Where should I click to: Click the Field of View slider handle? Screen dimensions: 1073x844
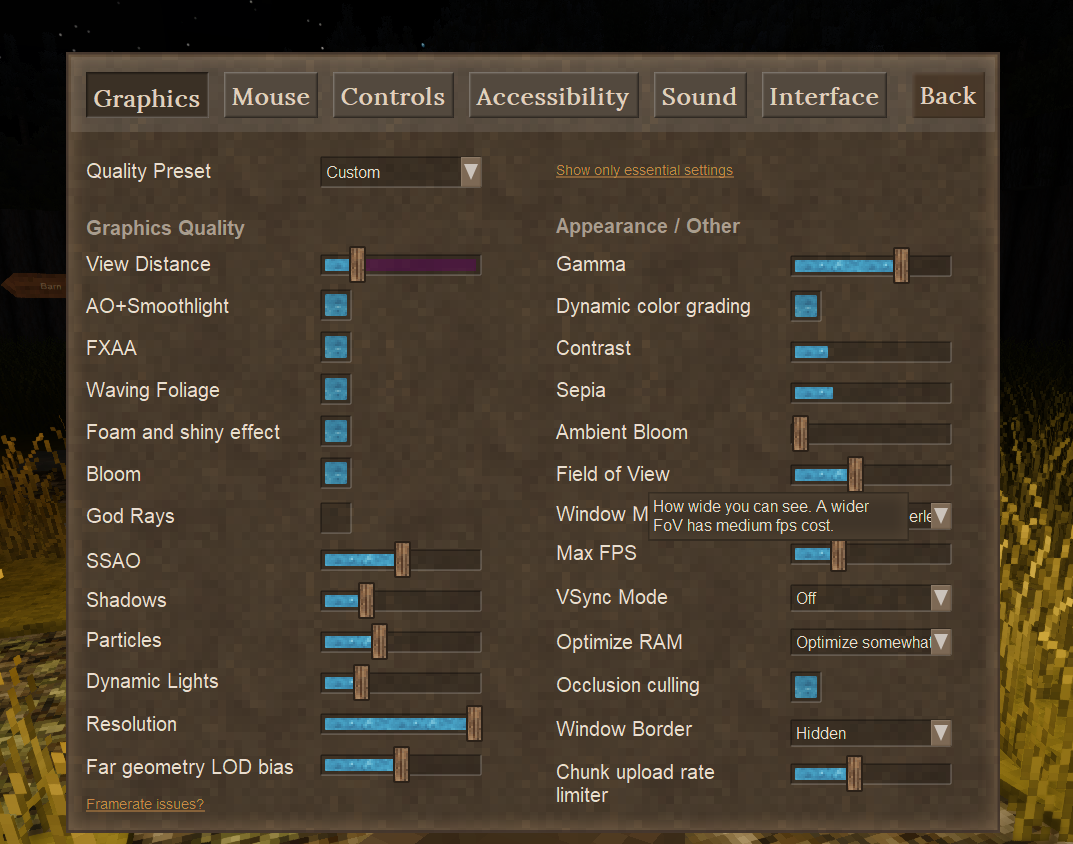click(x=855, y=474)
